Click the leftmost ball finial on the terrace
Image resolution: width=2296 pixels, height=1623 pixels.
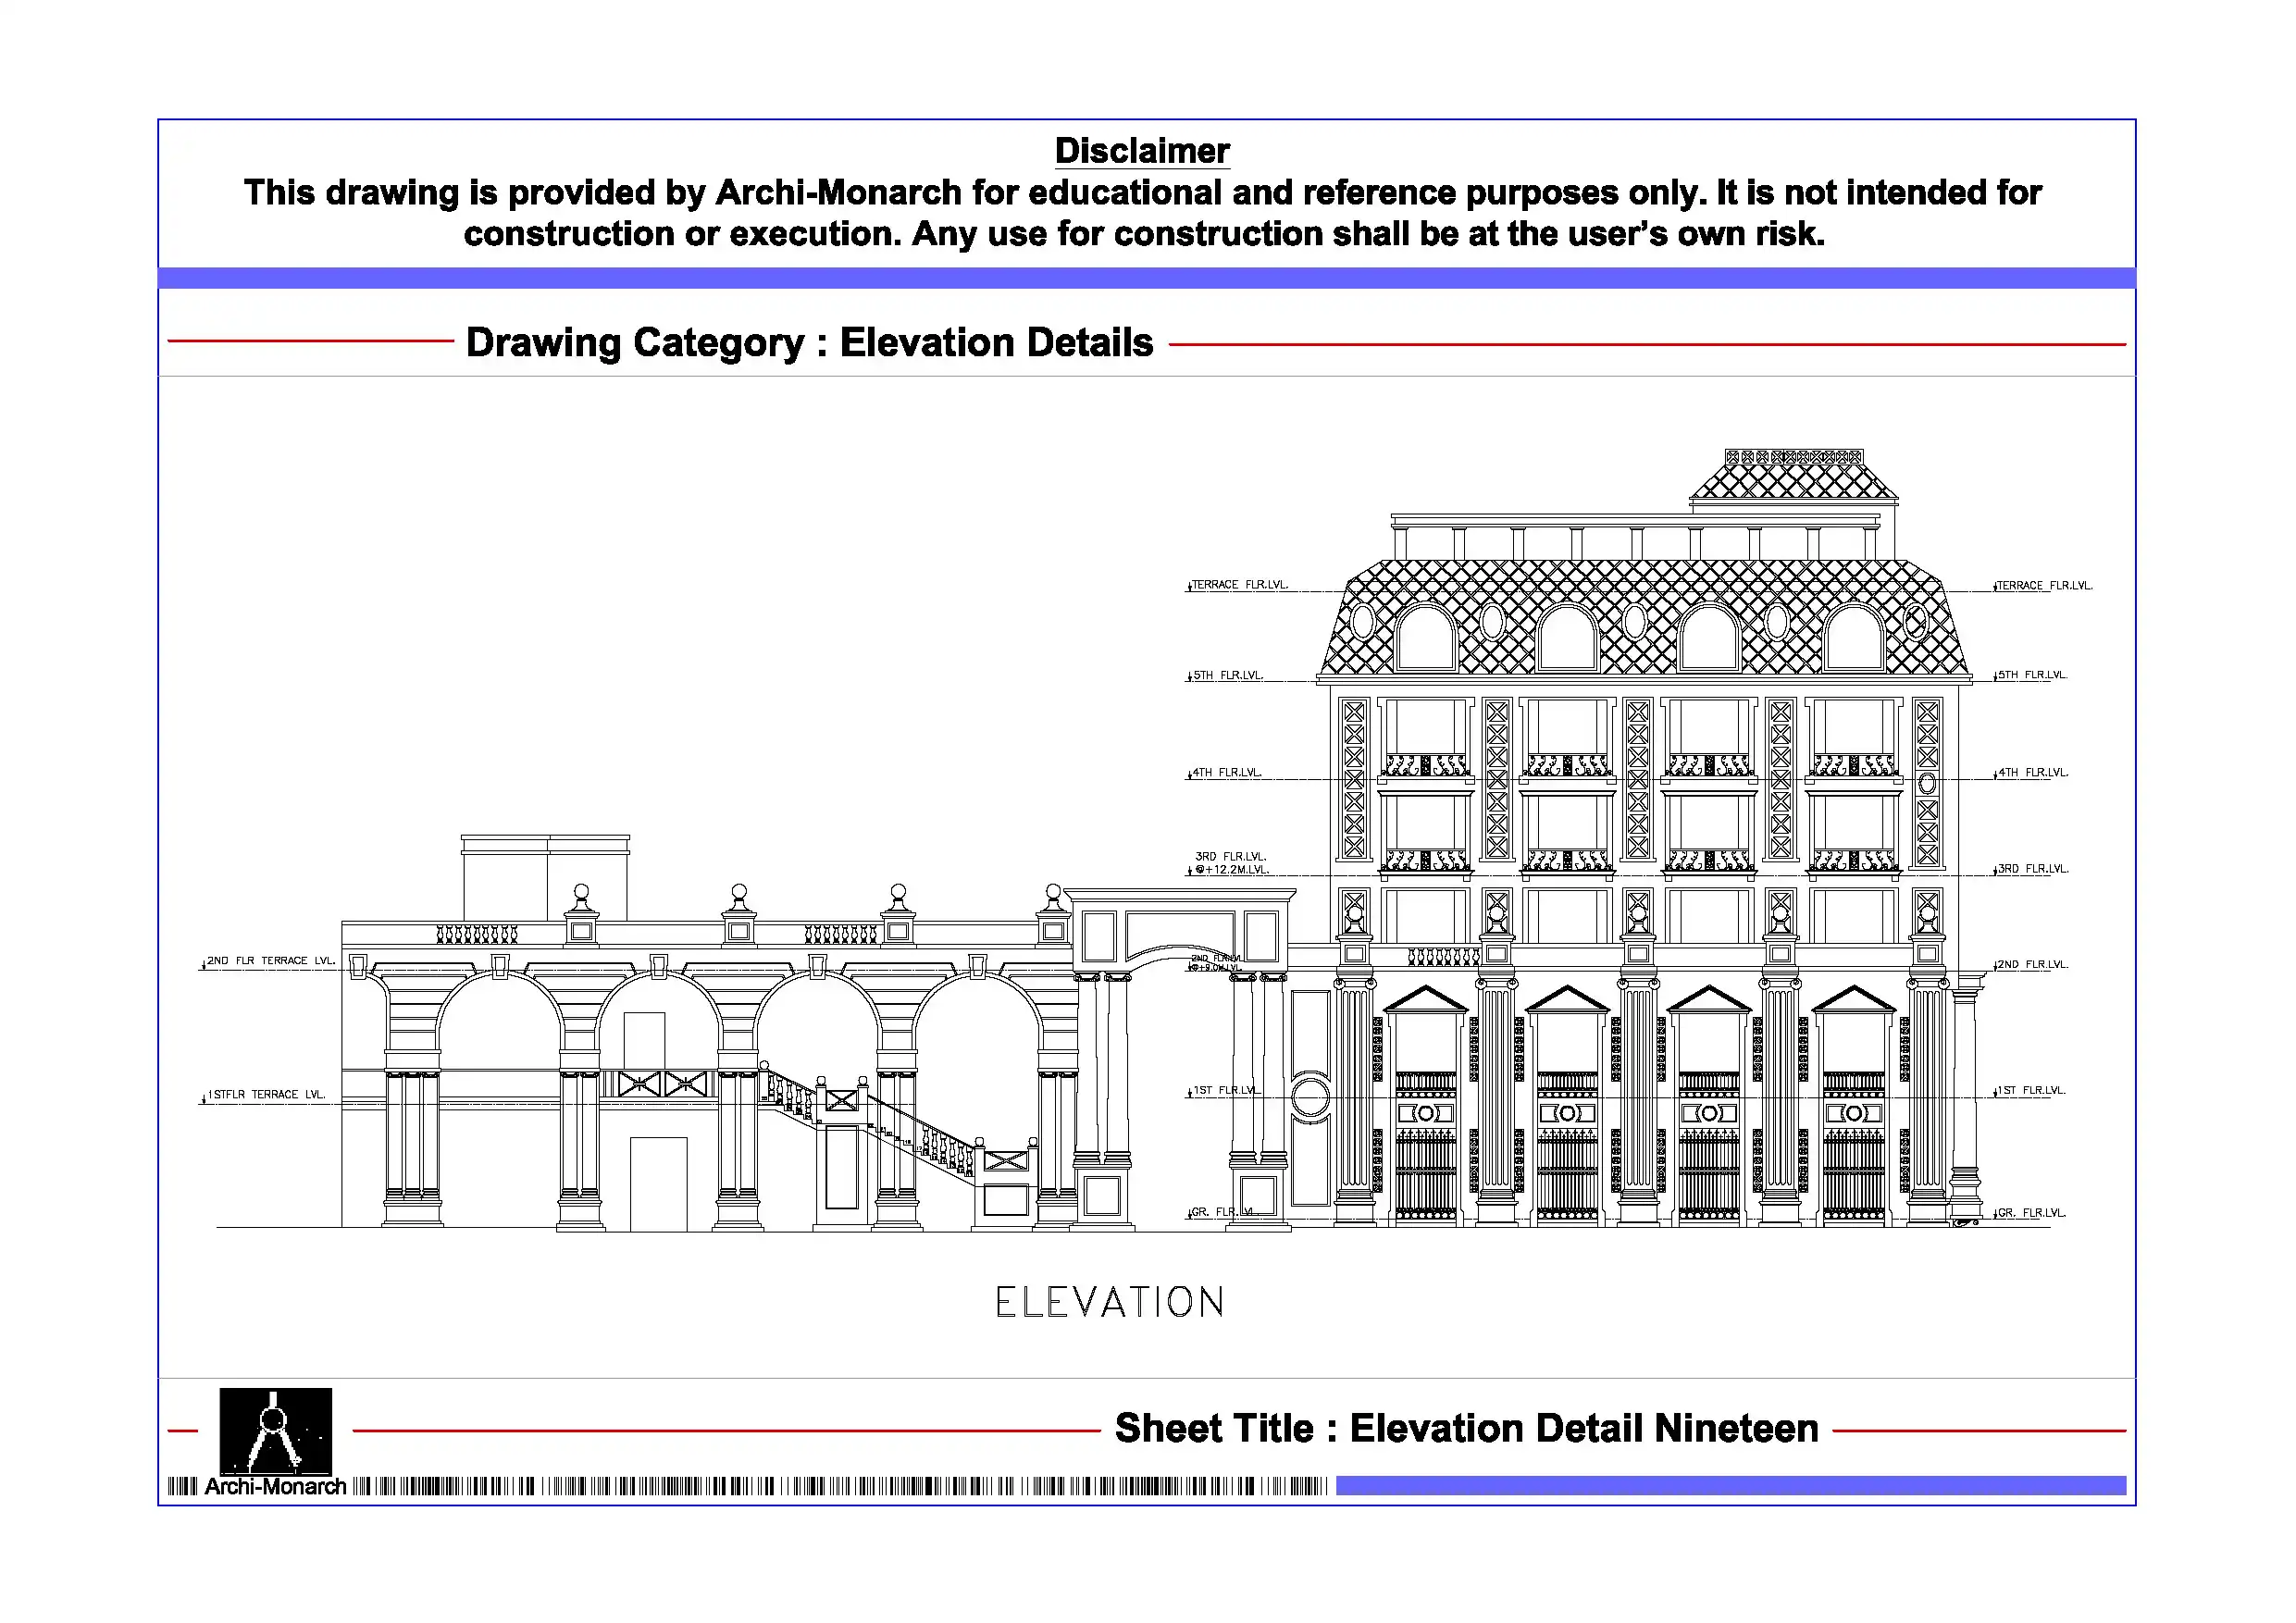pyautogui.click(x=581, y=891)
